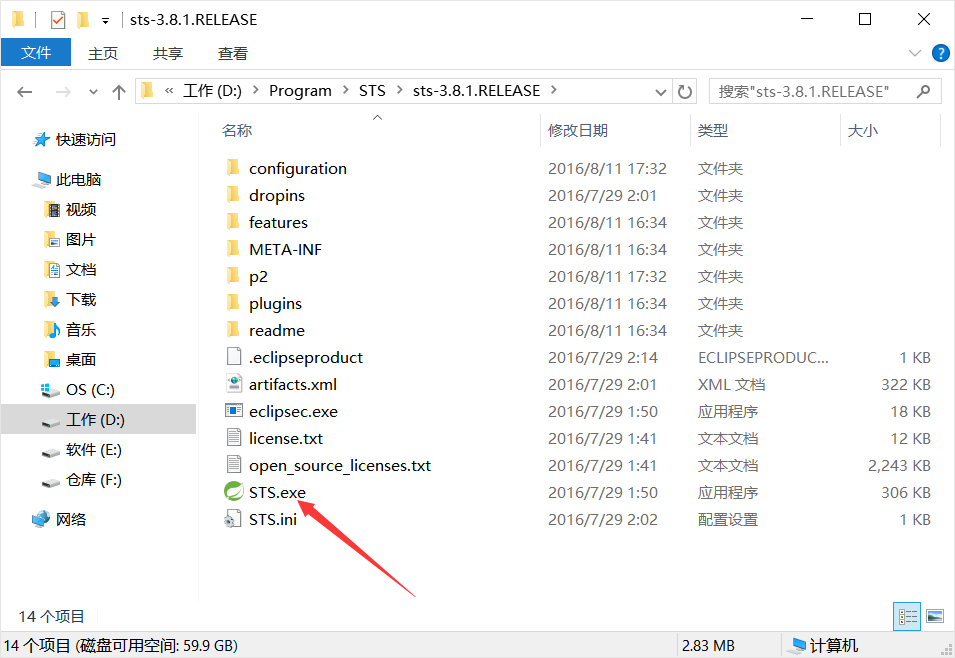Select the readme folder name

click(277, 330)
